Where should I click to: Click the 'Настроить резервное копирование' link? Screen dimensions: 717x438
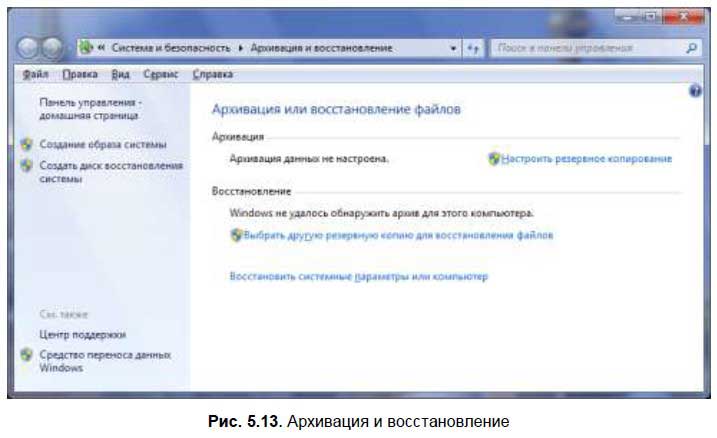tap(586, 159)
